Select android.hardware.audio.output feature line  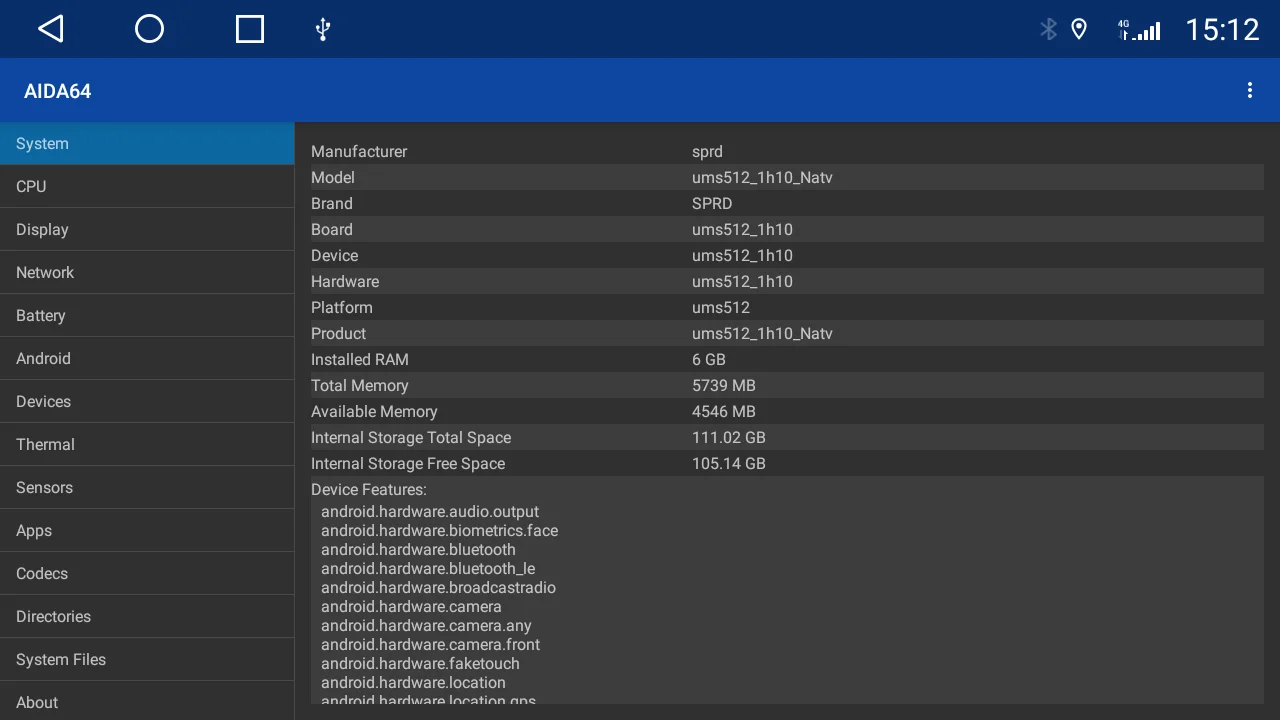[430, 512]
